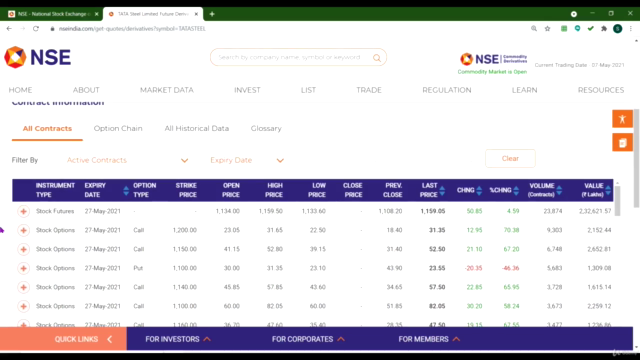Open the extensions puzzle icon

click(604, 29)
